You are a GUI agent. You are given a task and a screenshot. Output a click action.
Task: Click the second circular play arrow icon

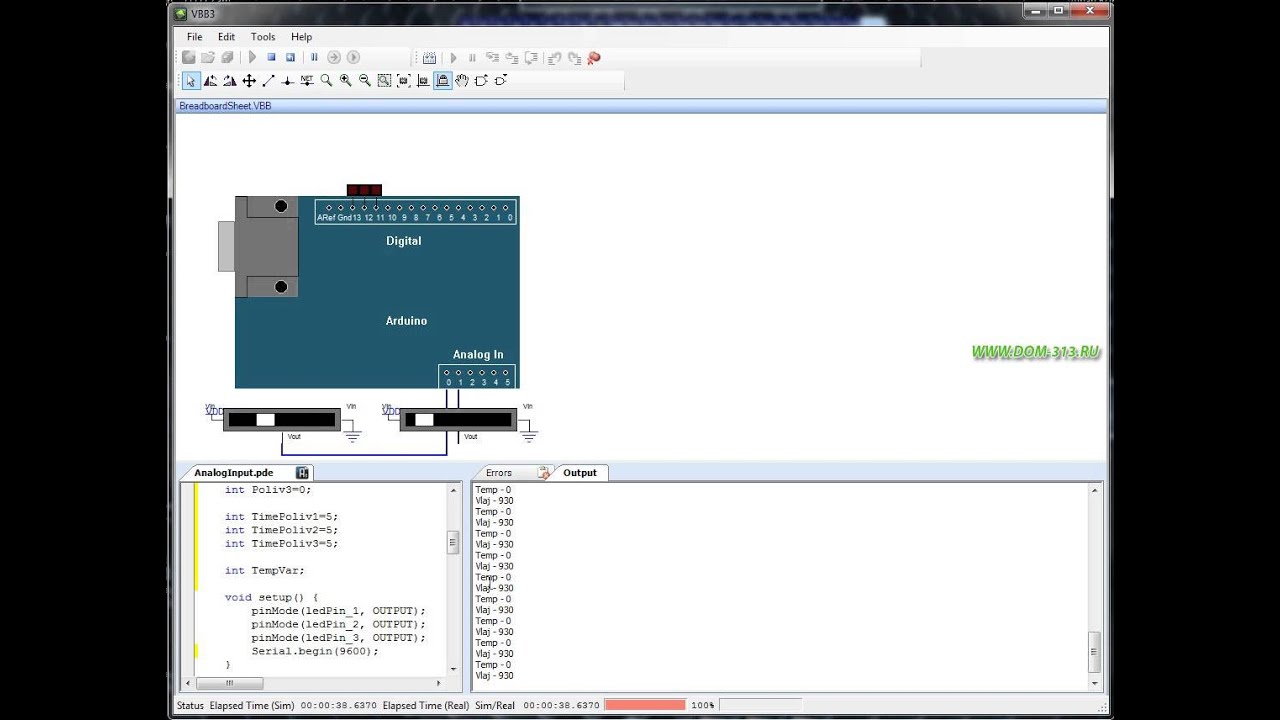click(x=353, y=58)
